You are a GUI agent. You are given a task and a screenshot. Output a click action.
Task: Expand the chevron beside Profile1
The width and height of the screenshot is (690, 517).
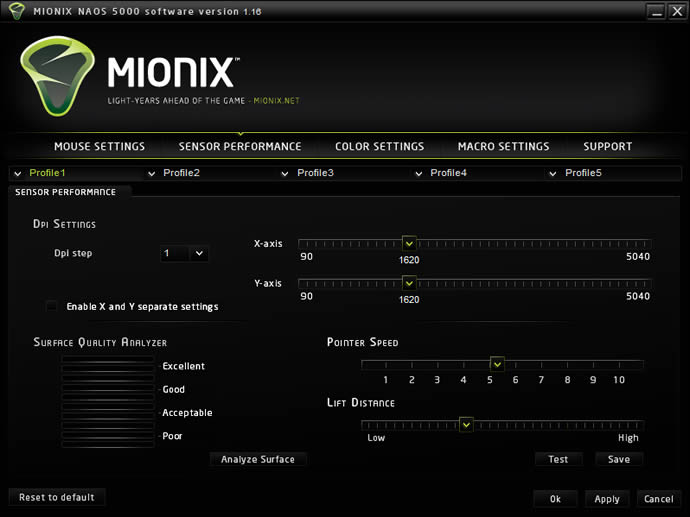[18, 174]
